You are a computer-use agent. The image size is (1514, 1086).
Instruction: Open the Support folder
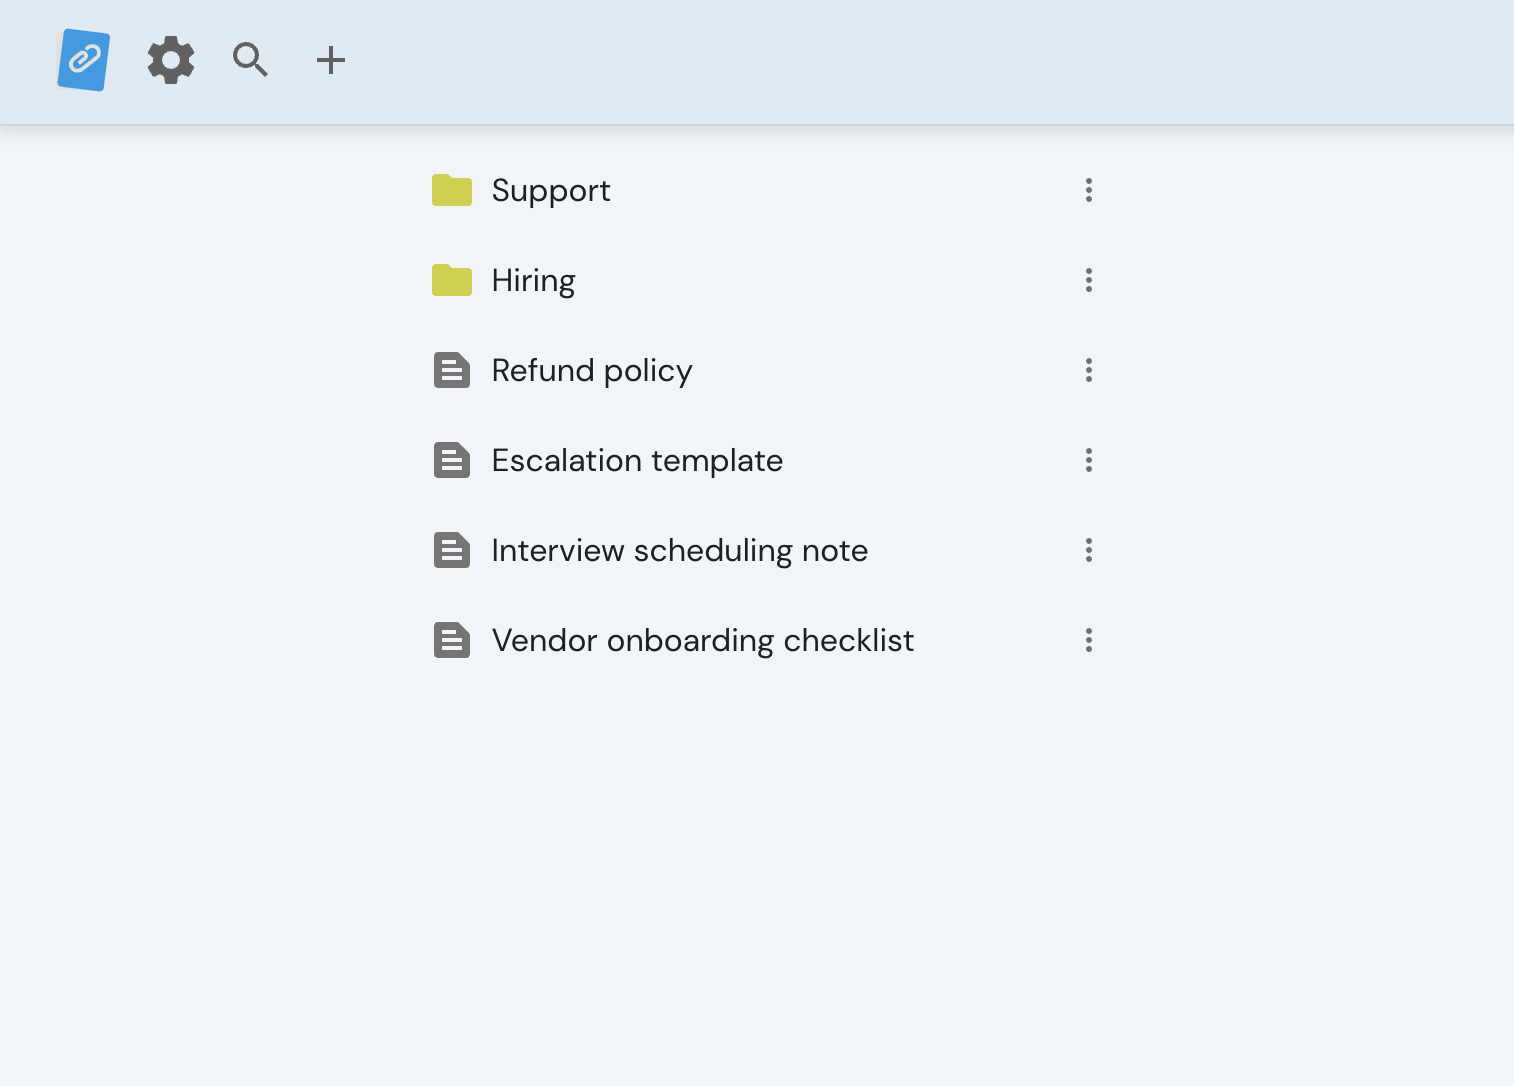point(551,190)
